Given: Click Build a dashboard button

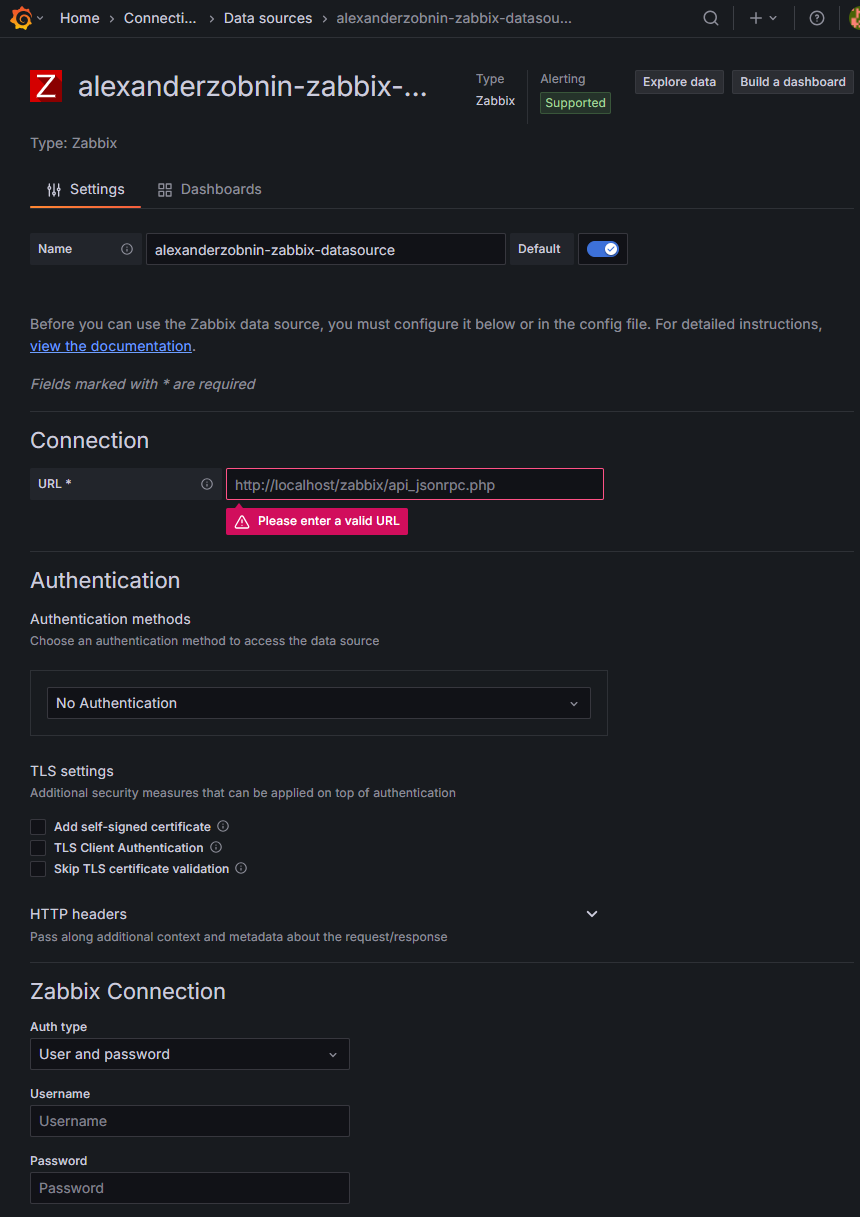Looking at the screenshot, I should 793,82.
